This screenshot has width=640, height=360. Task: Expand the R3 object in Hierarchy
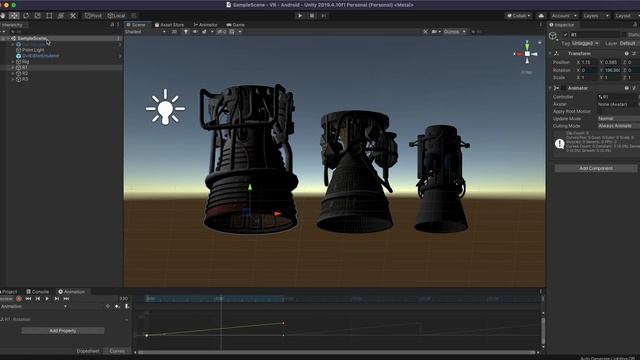coord(13,79)
